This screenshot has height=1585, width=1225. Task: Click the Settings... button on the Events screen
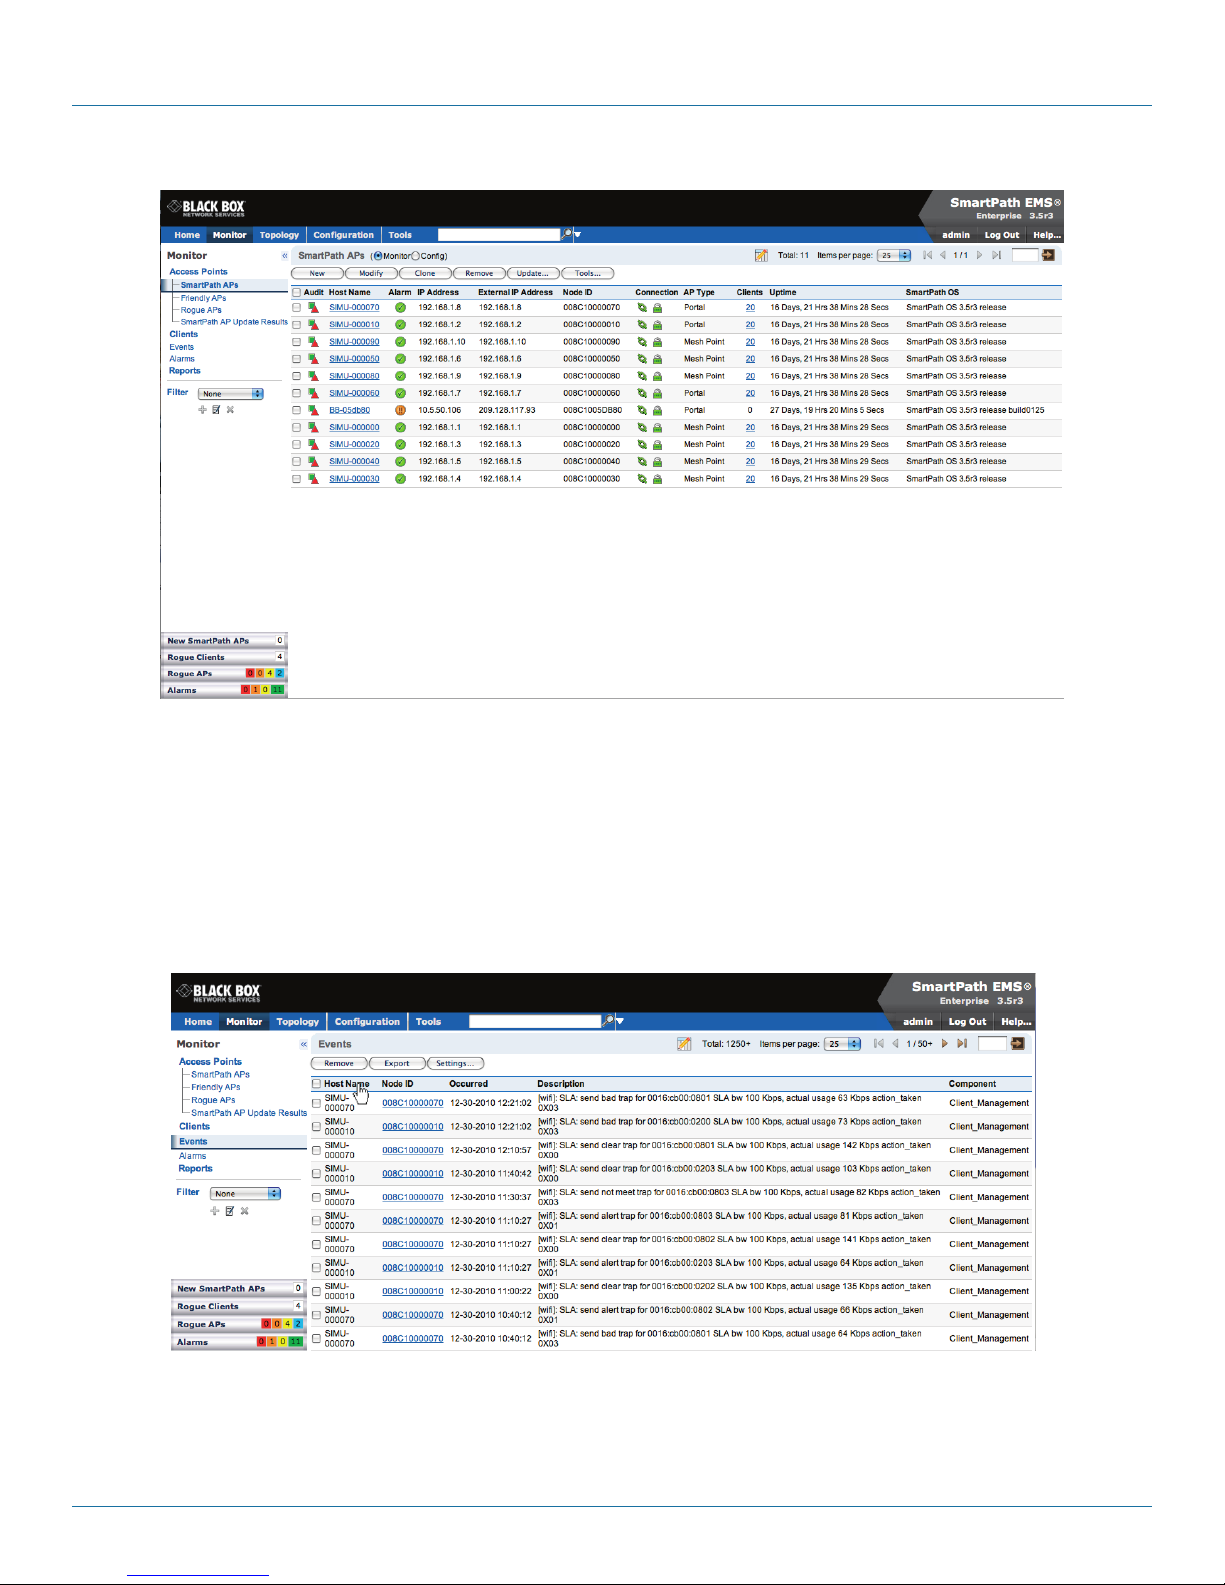[455, 1063]
